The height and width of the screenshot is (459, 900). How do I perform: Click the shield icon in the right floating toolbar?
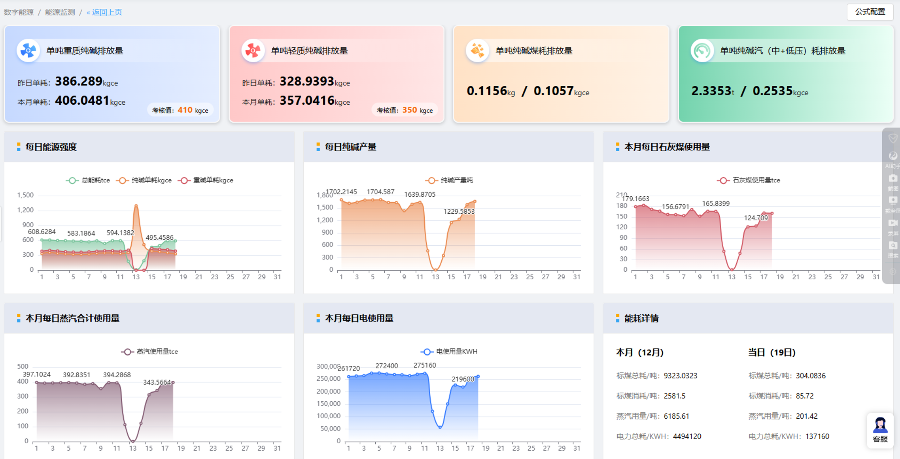(892, 138)
